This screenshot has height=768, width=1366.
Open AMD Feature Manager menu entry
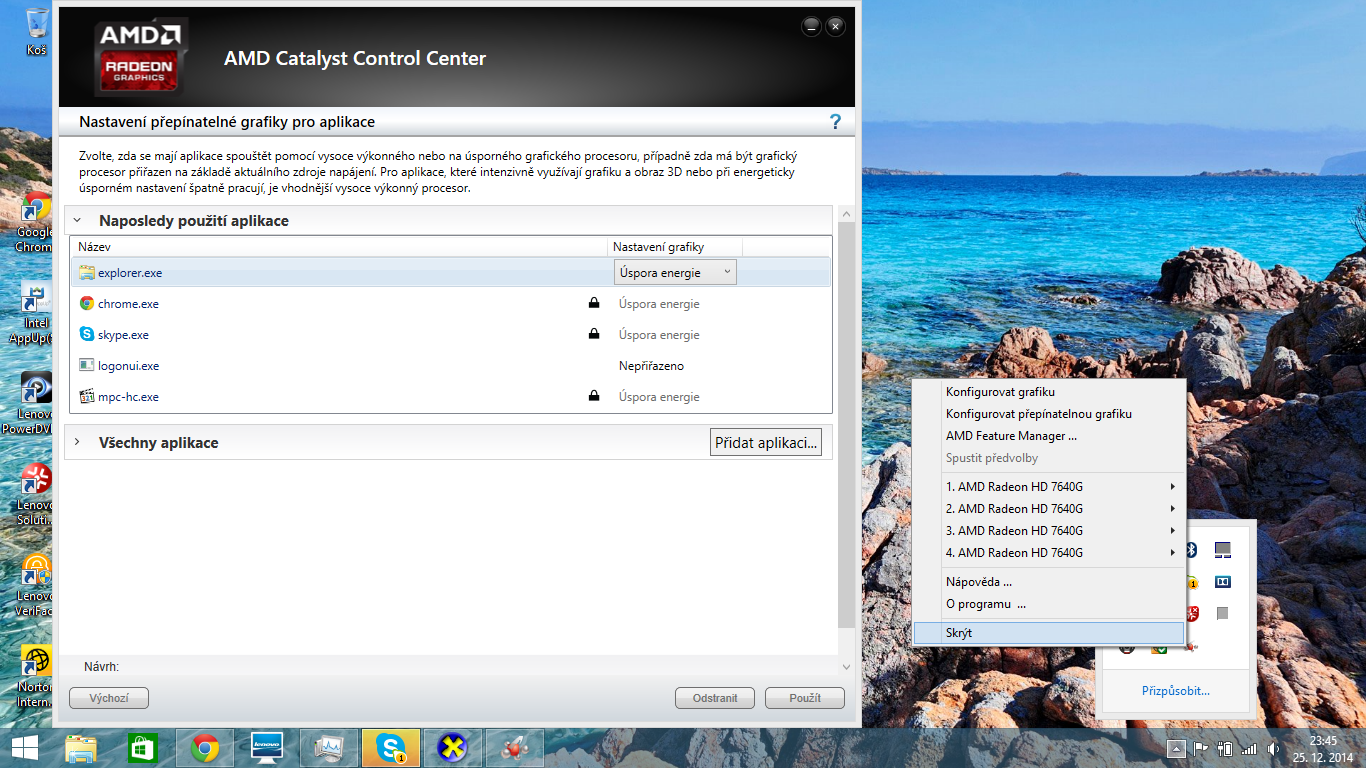pyautogui.click(x=1011, y=436)
